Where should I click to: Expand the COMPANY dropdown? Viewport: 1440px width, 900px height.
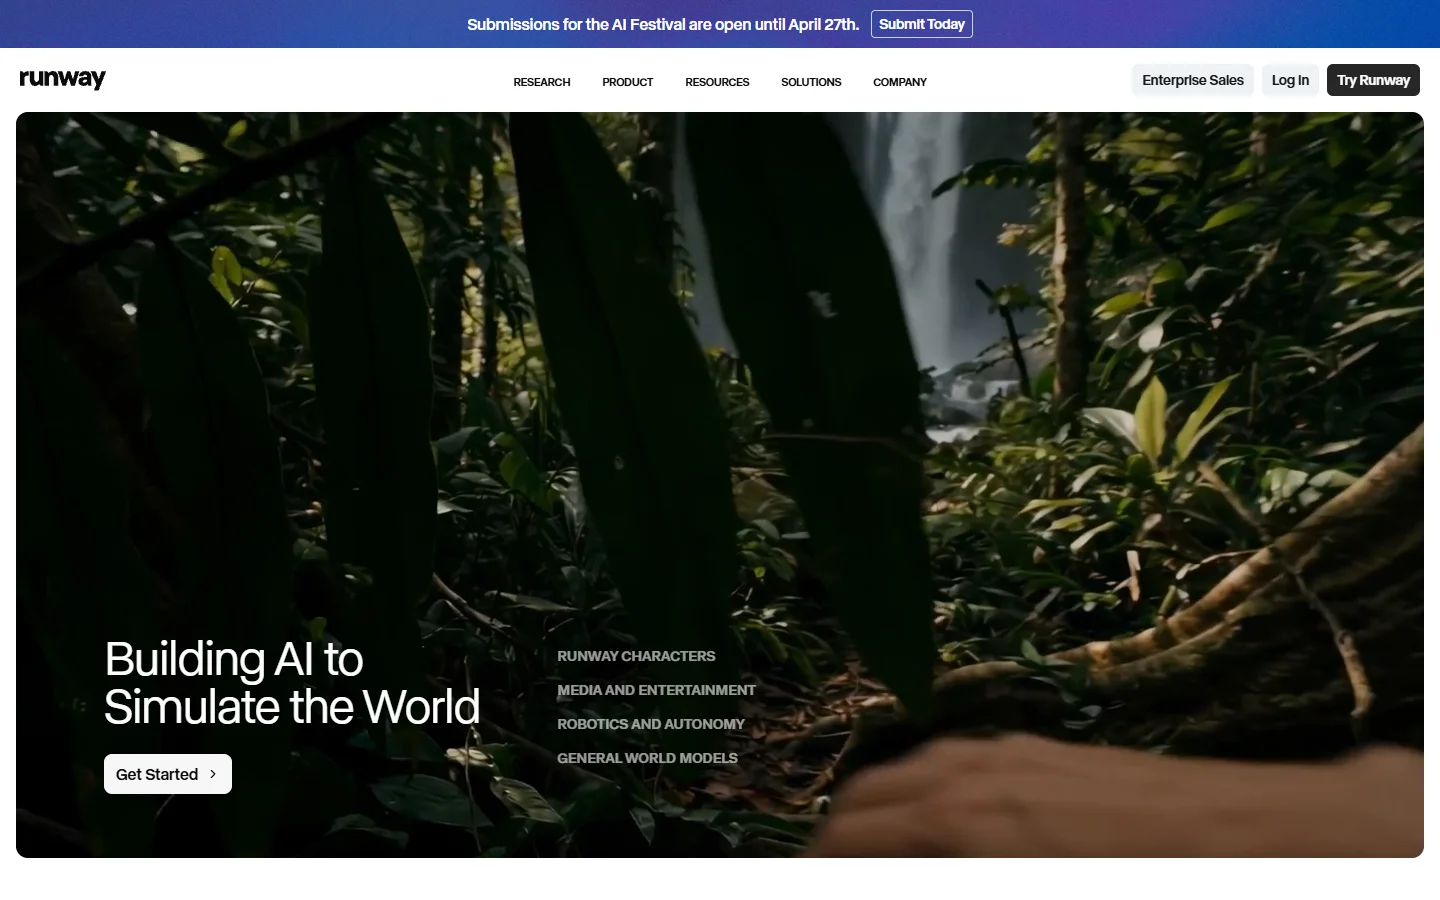(x=899, y=82)
